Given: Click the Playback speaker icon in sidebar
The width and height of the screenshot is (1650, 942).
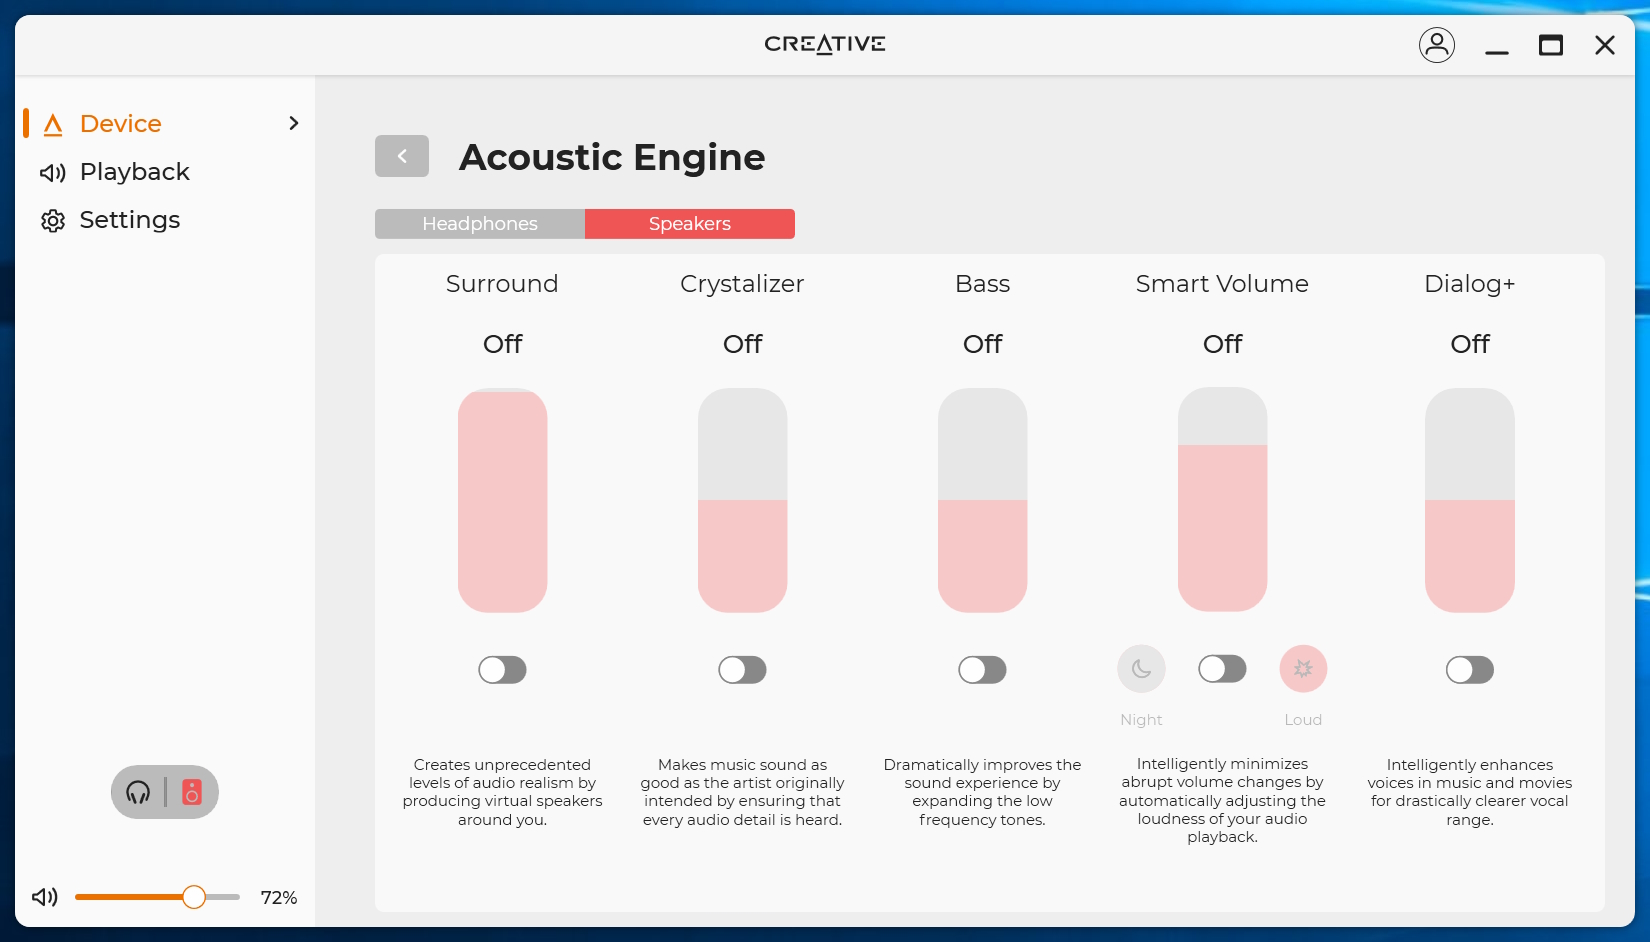Looking at the screenshot, I should (x=53, y=173).
